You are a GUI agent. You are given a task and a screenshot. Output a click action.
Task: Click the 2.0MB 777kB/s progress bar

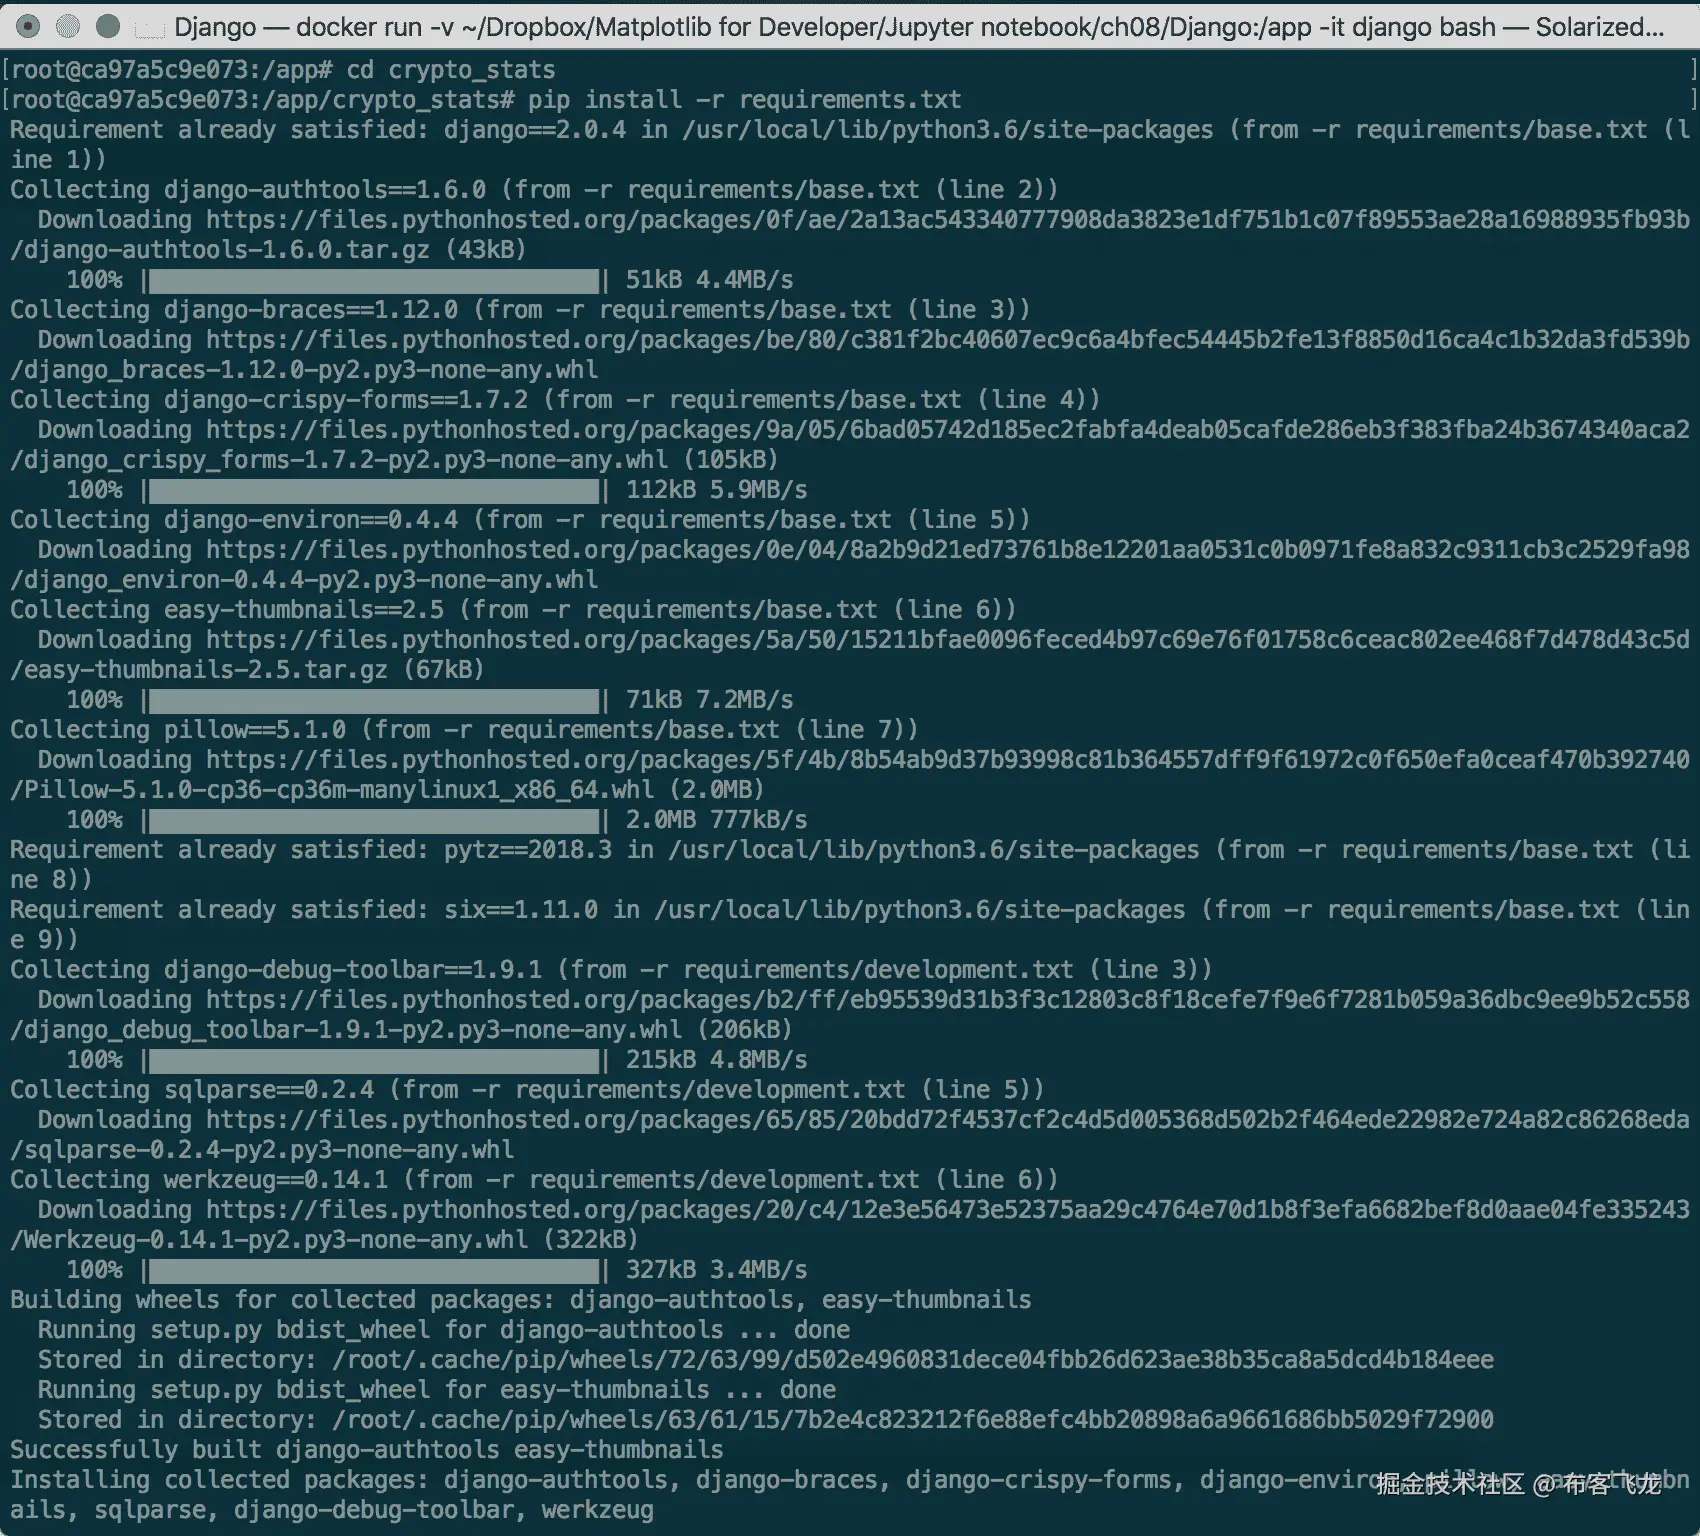coord(374,820)
